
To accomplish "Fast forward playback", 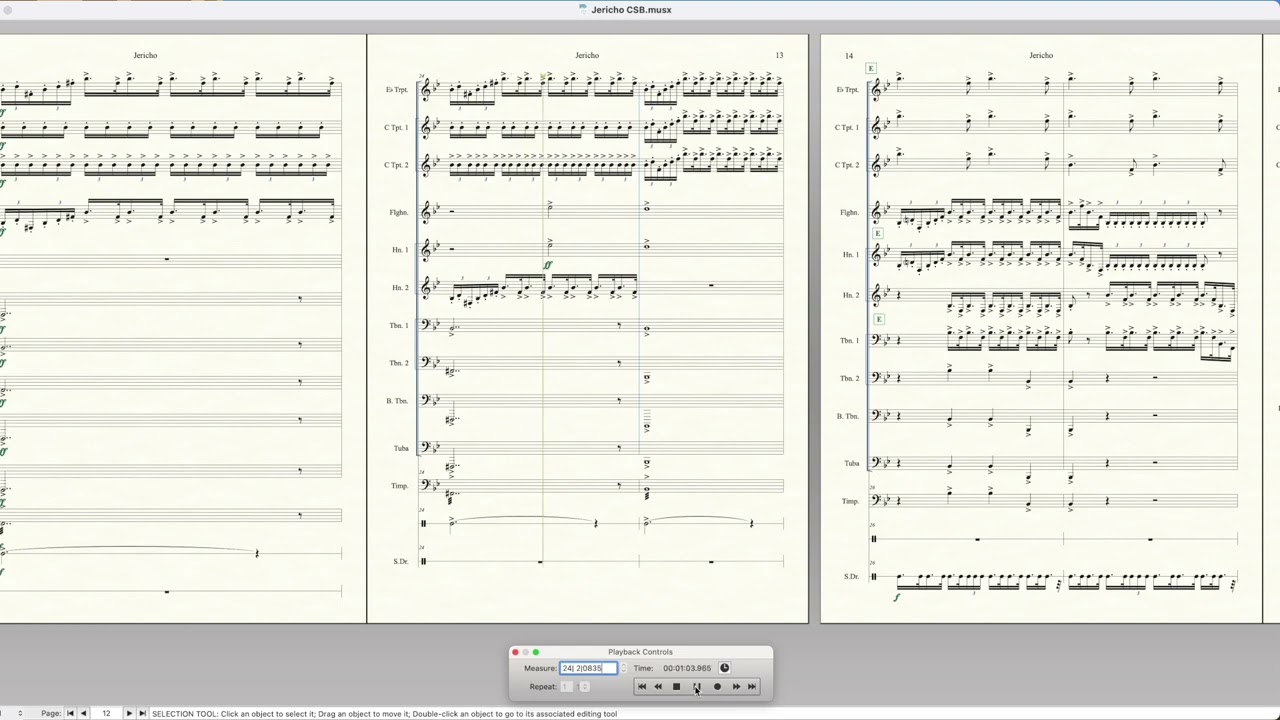I will (736, 687).
